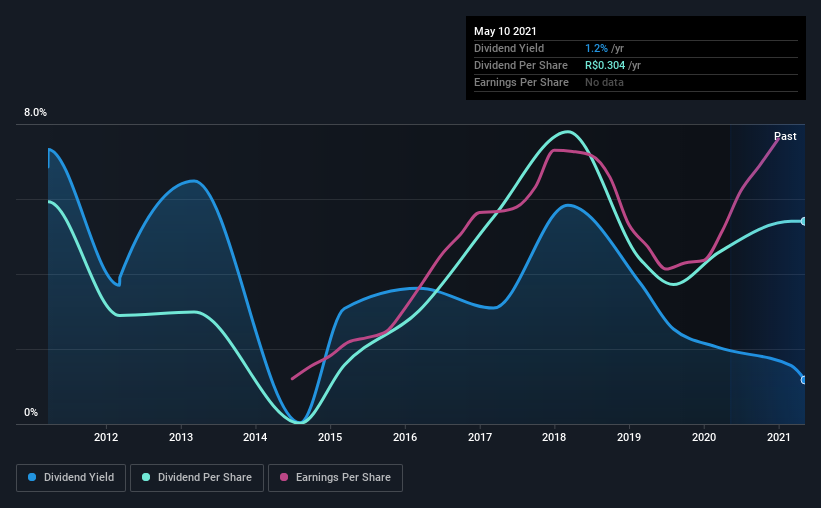Click the blue Dividend Yield legend dot

32,477
